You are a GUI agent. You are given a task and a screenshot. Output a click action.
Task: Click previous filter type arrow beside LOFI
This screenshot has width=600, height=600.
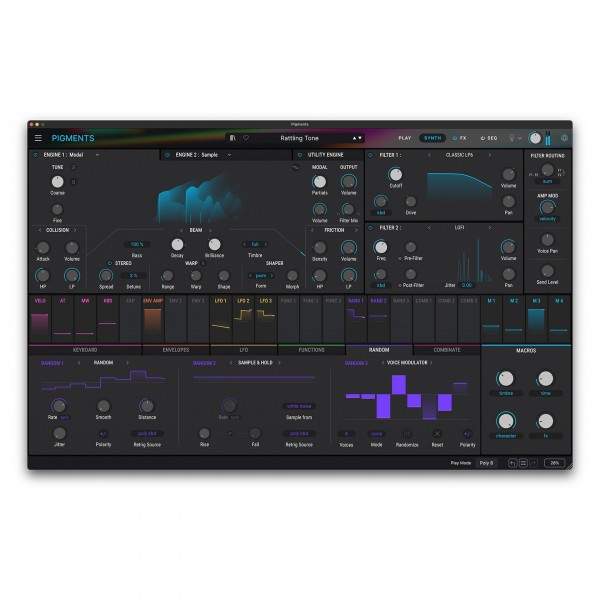(x=429, y=228)
